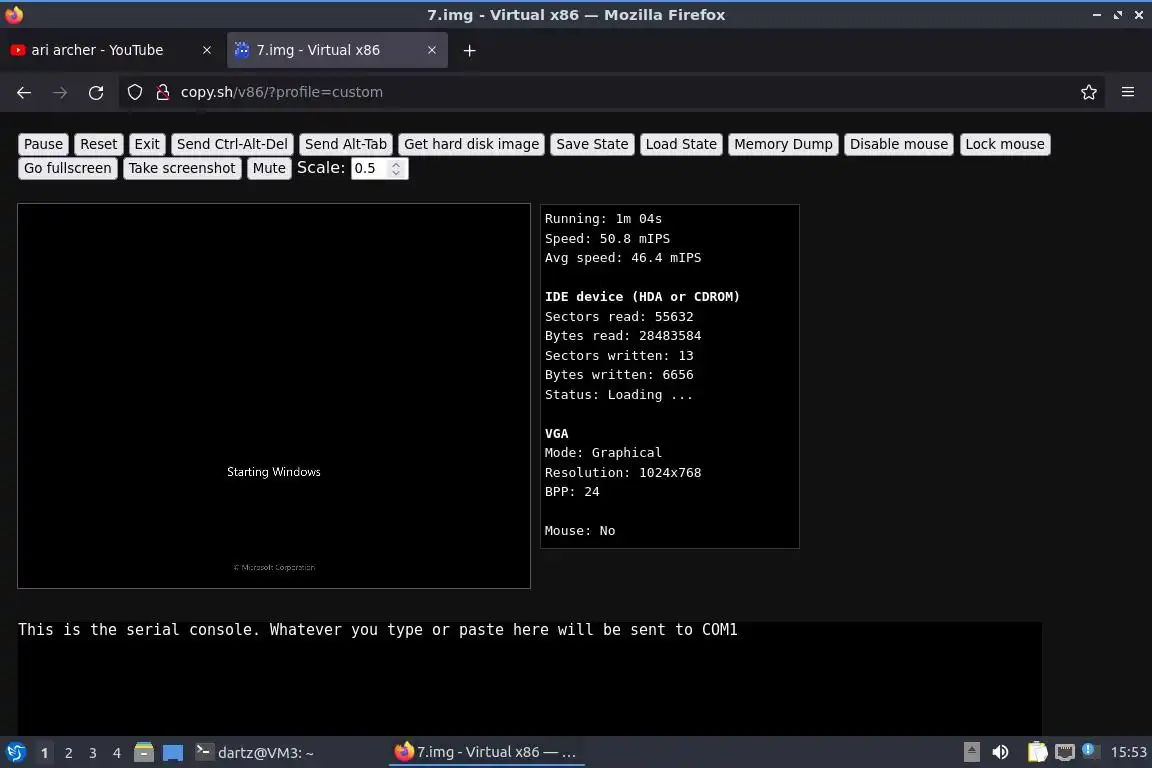Viewport: 1152px width, 768px height.
Task: Switch to workspace 3
Action: pos(93,753)
